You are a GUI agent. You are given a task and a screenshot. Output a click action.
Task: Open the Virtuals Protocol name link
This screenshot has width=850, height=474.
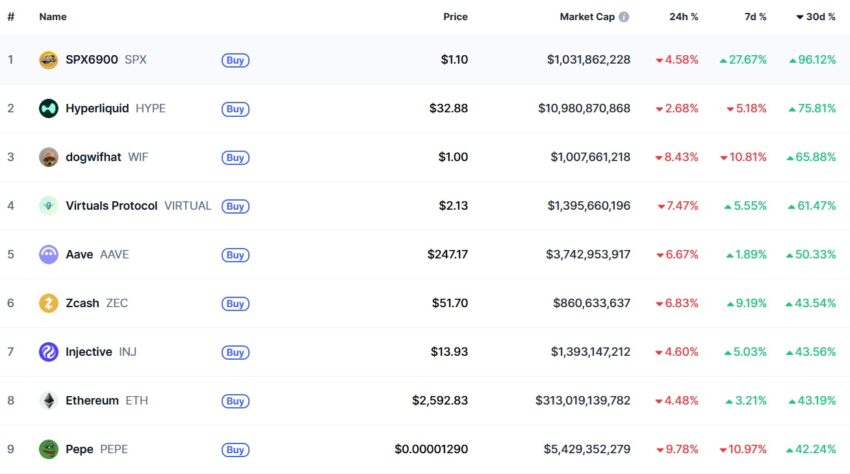(x=112, y=206)
